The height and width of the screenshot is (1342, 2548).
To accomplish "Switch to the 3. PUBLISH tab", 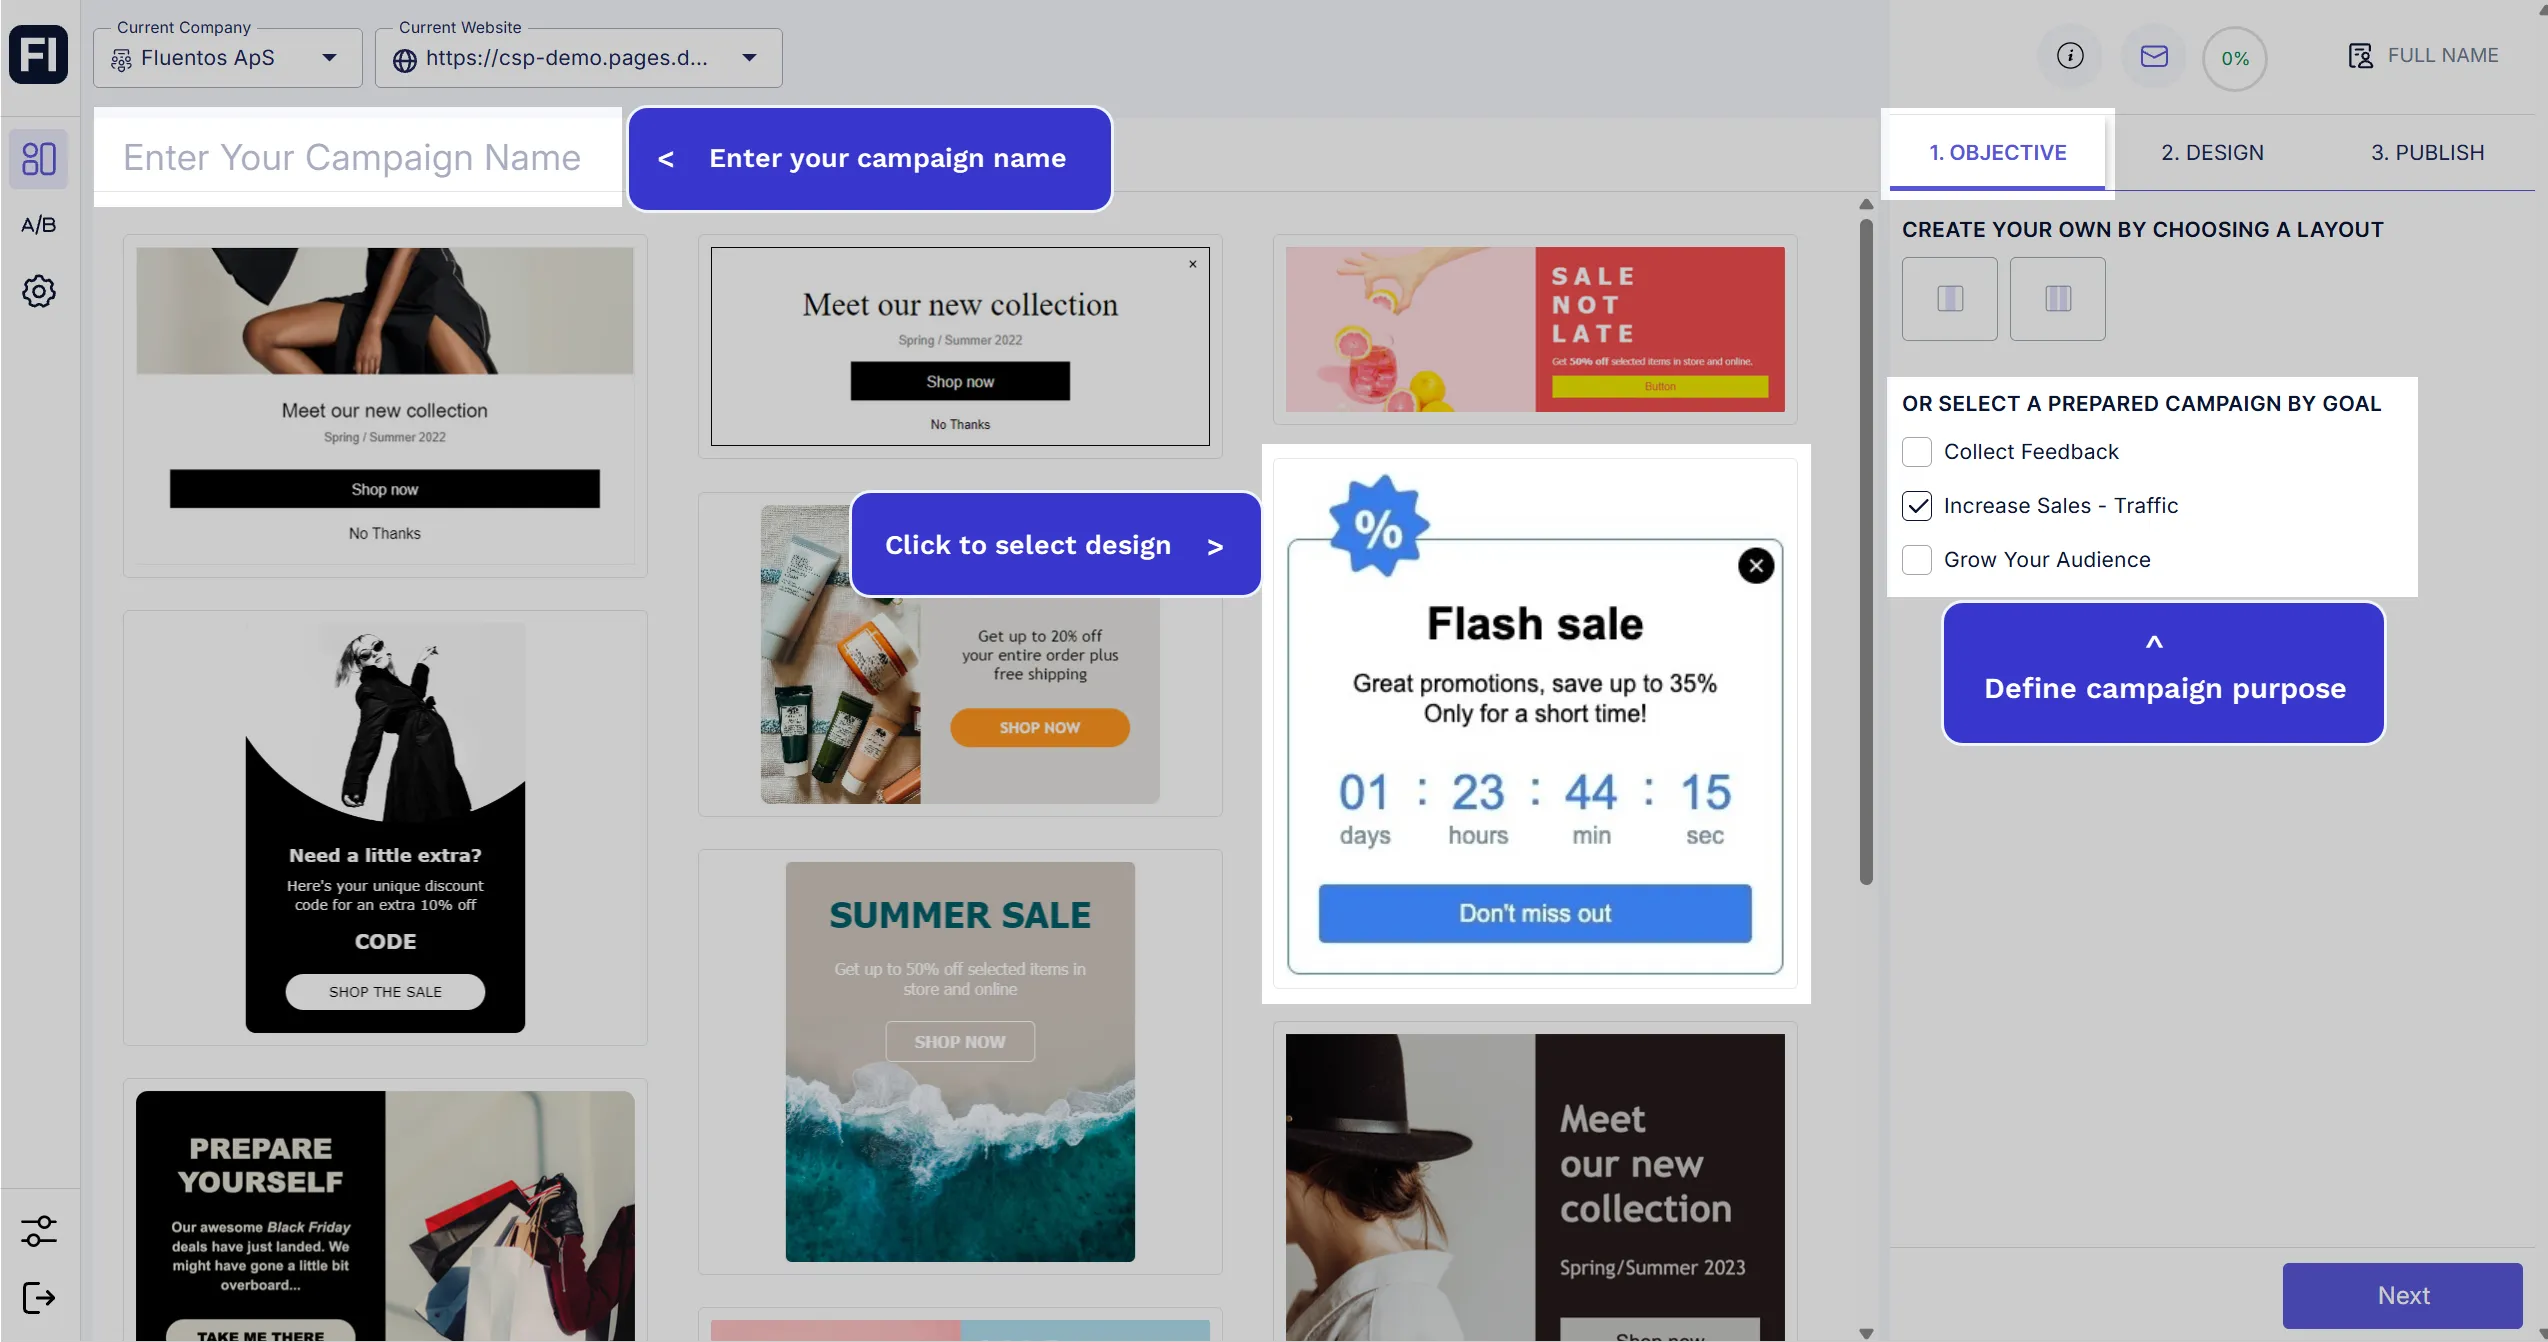I will [x=2427, y=153].
